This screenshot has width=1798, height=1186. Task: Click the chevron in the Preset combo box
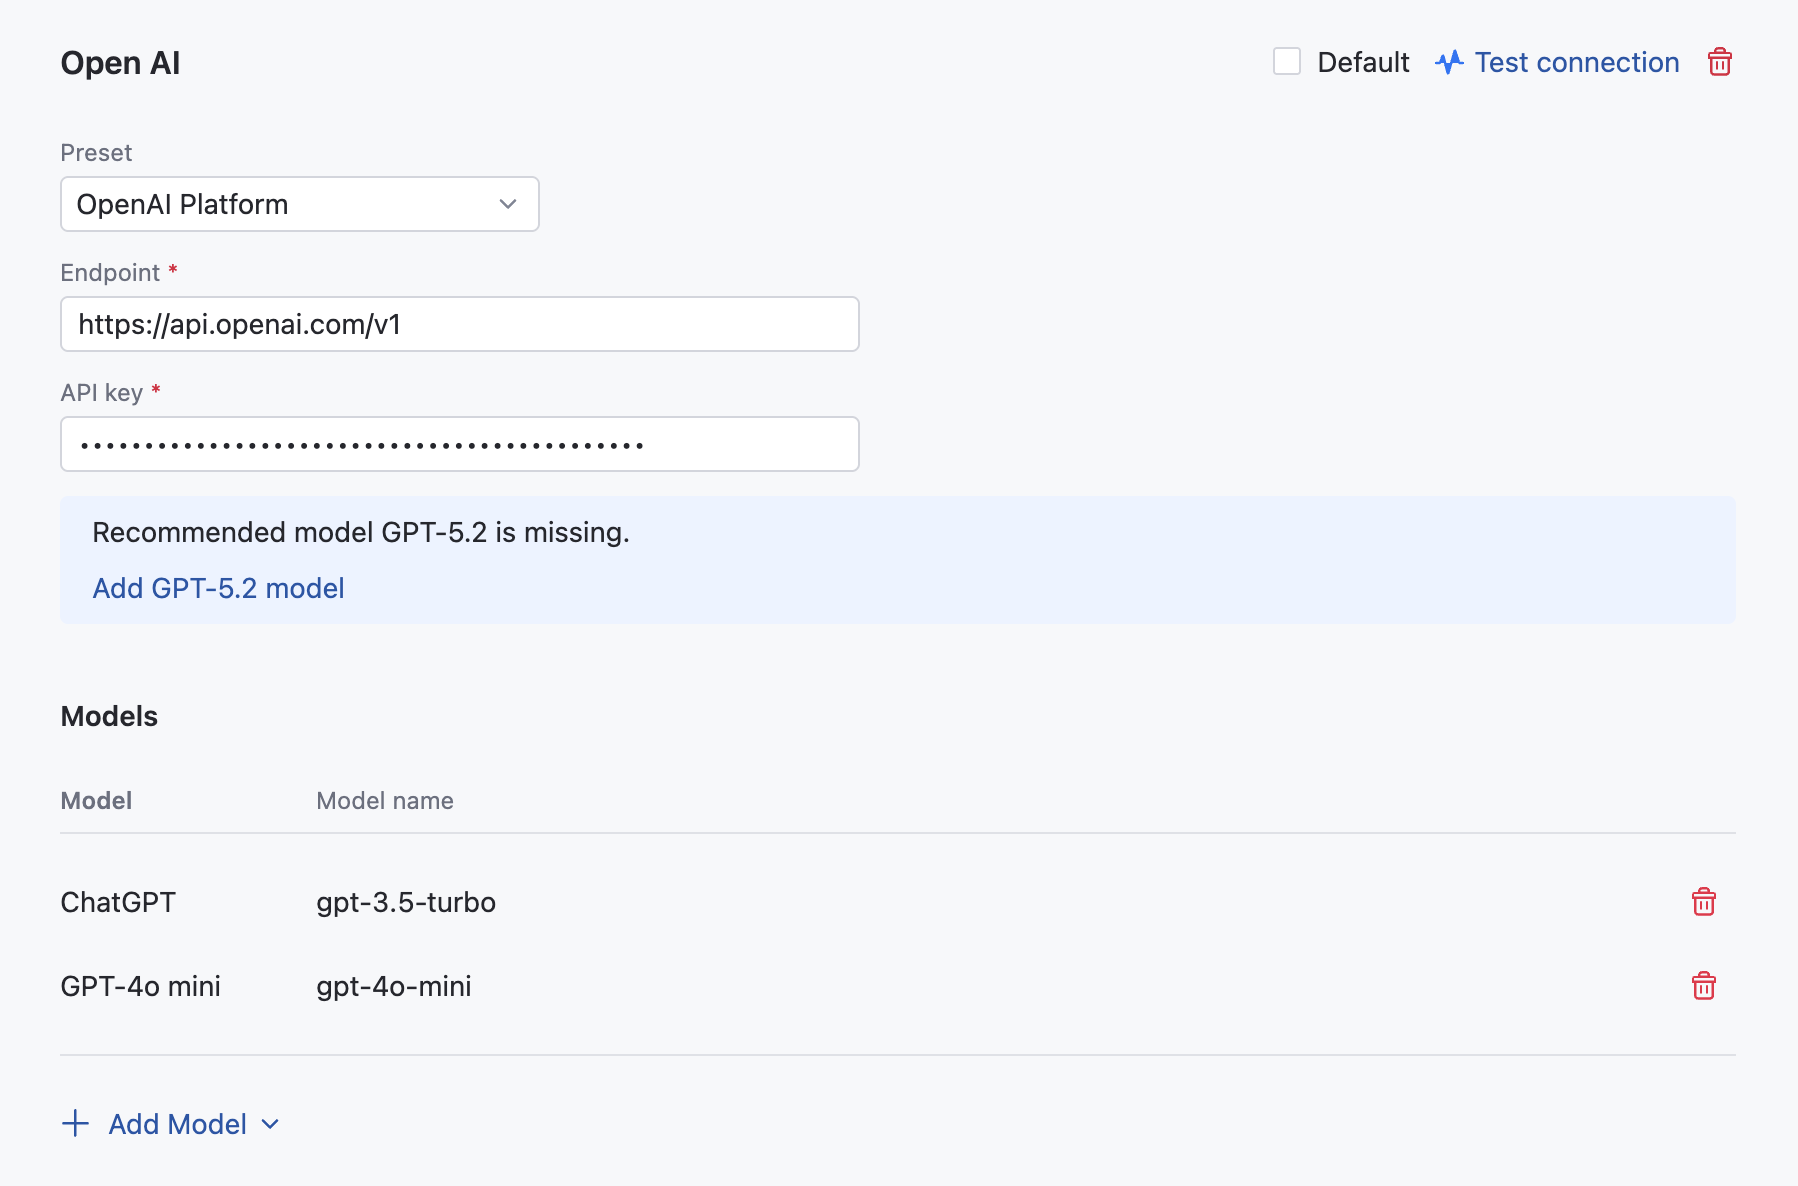(508, 204)
